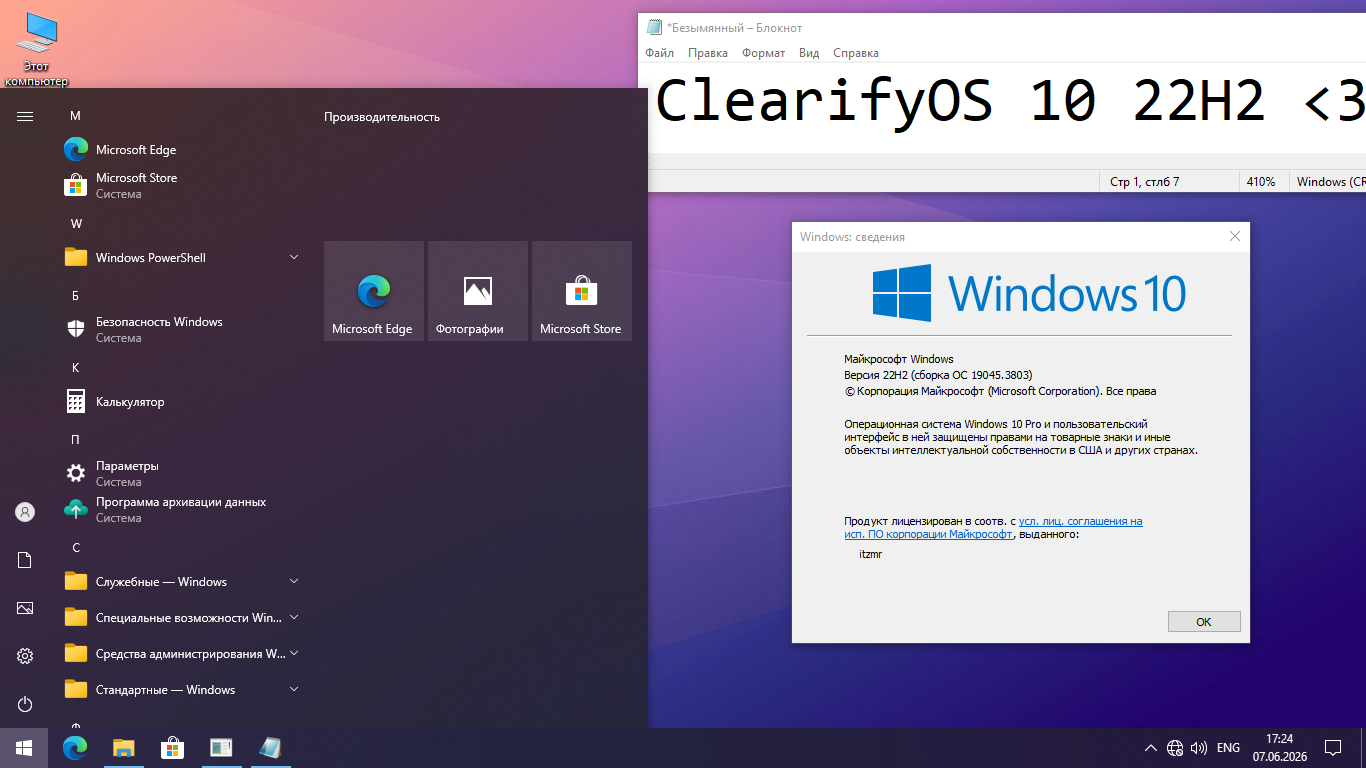Open the power options in Start menu

(x=25, y=704)
